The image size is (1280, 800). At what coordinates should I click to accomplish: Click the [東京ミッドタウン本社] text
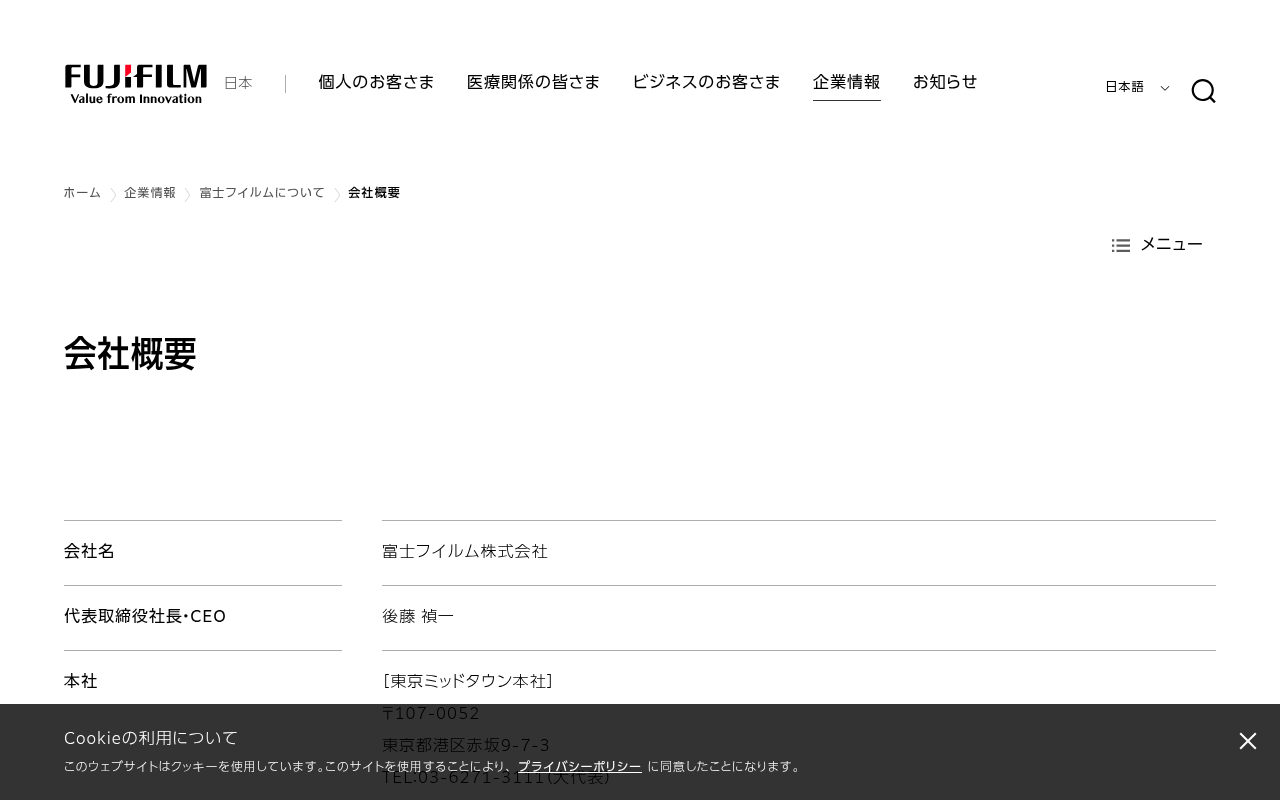(x=468, y=681)
